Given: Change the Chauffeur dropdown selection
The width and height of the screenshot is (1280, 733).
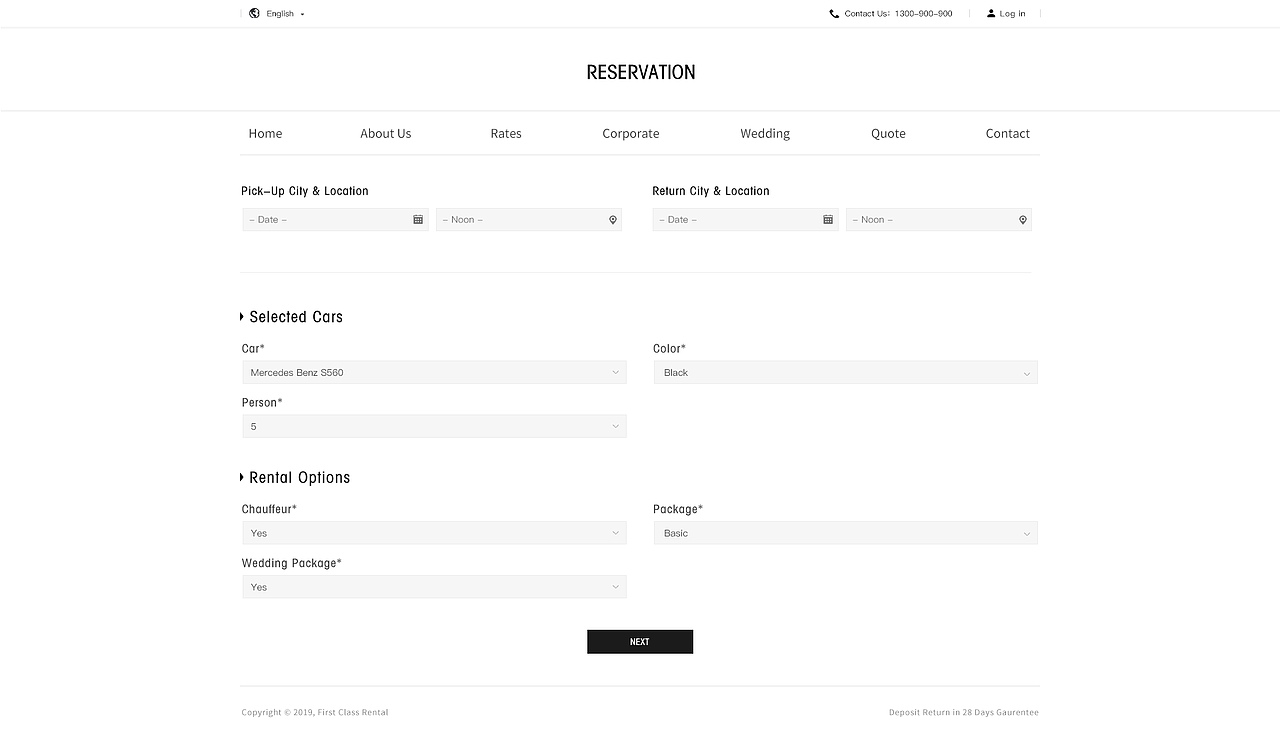Looking at the screenshot, I should coord(434,534).
